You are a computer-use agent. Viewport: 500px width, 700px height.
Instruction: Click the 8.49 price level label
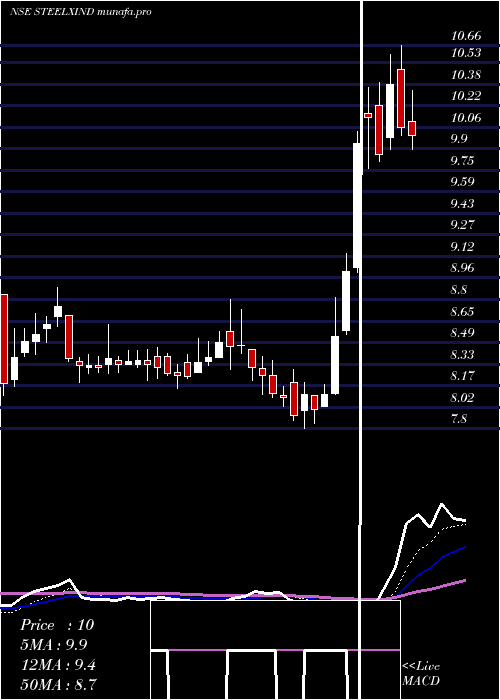462,333
